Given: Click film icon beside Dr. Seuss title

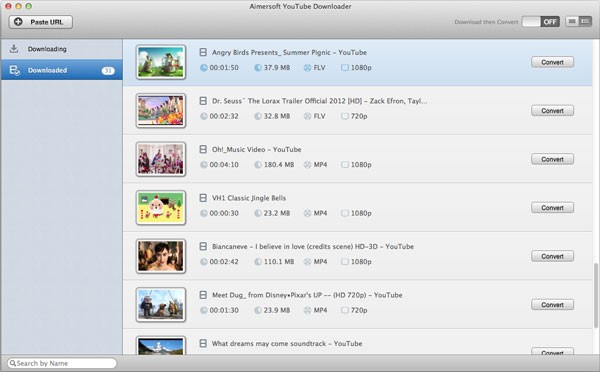Looking at the screenshot, I should click(203, 101).
